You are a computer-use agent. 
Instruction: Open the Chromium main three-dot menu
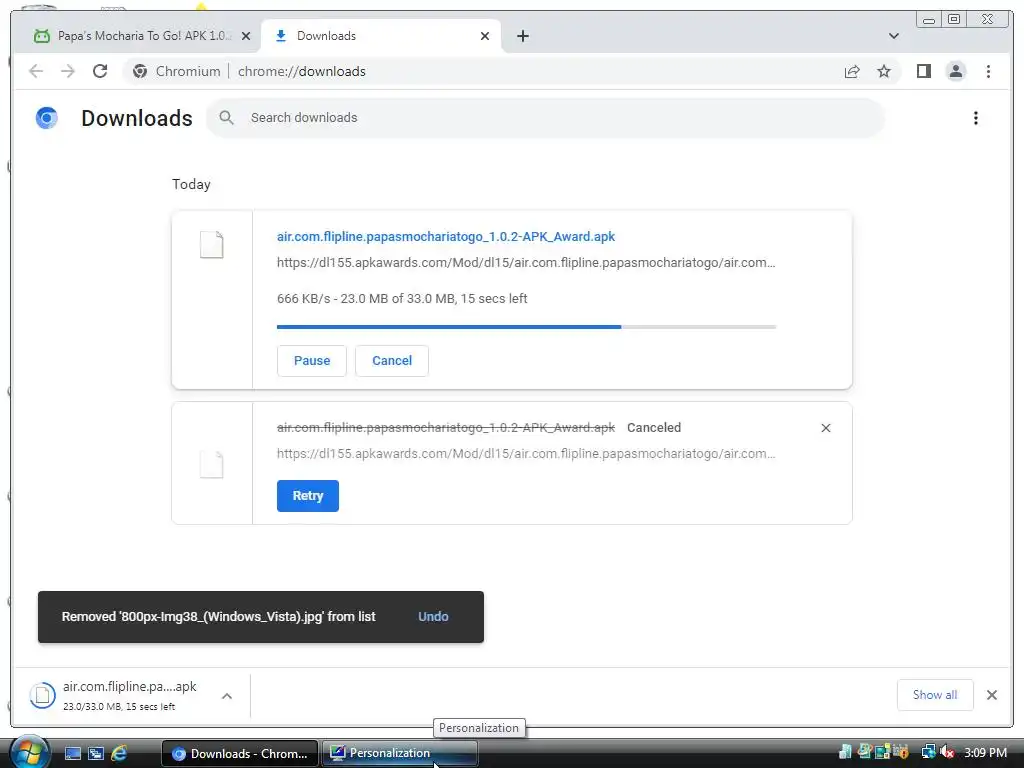988,71
